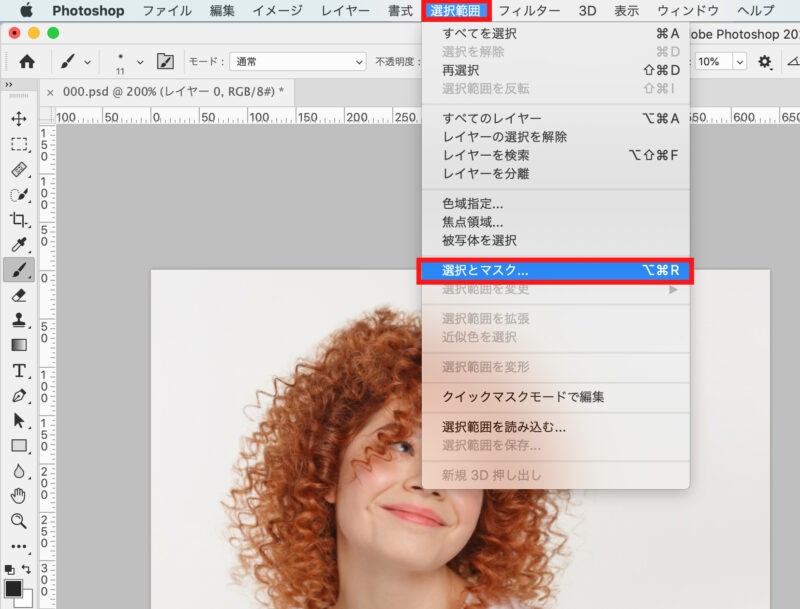
Task: Open the options bar gear settings
Action: [764, 62]
